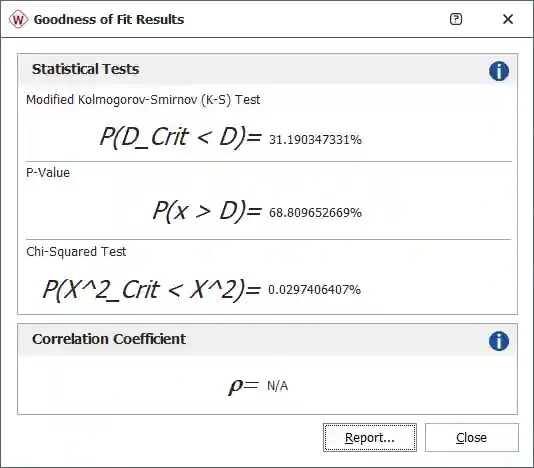Click the P(D_Crit < D) formula
The height and width of the screenshot is (468, 534).
(181, 137)
